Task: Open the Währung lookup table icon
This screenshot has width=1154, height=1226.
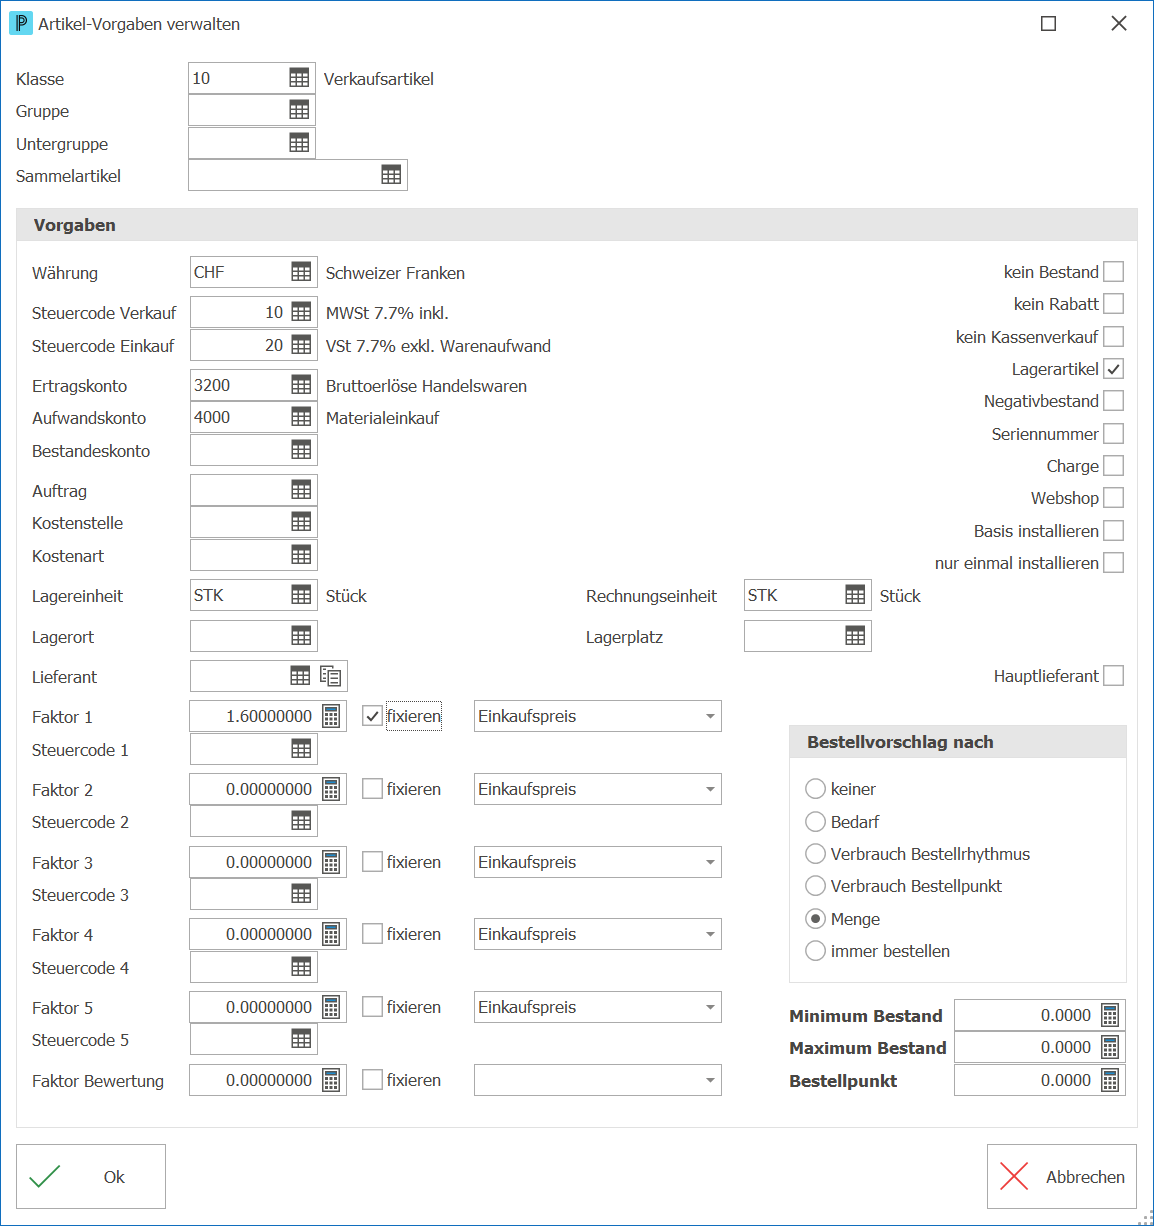Action: point(301,272)
